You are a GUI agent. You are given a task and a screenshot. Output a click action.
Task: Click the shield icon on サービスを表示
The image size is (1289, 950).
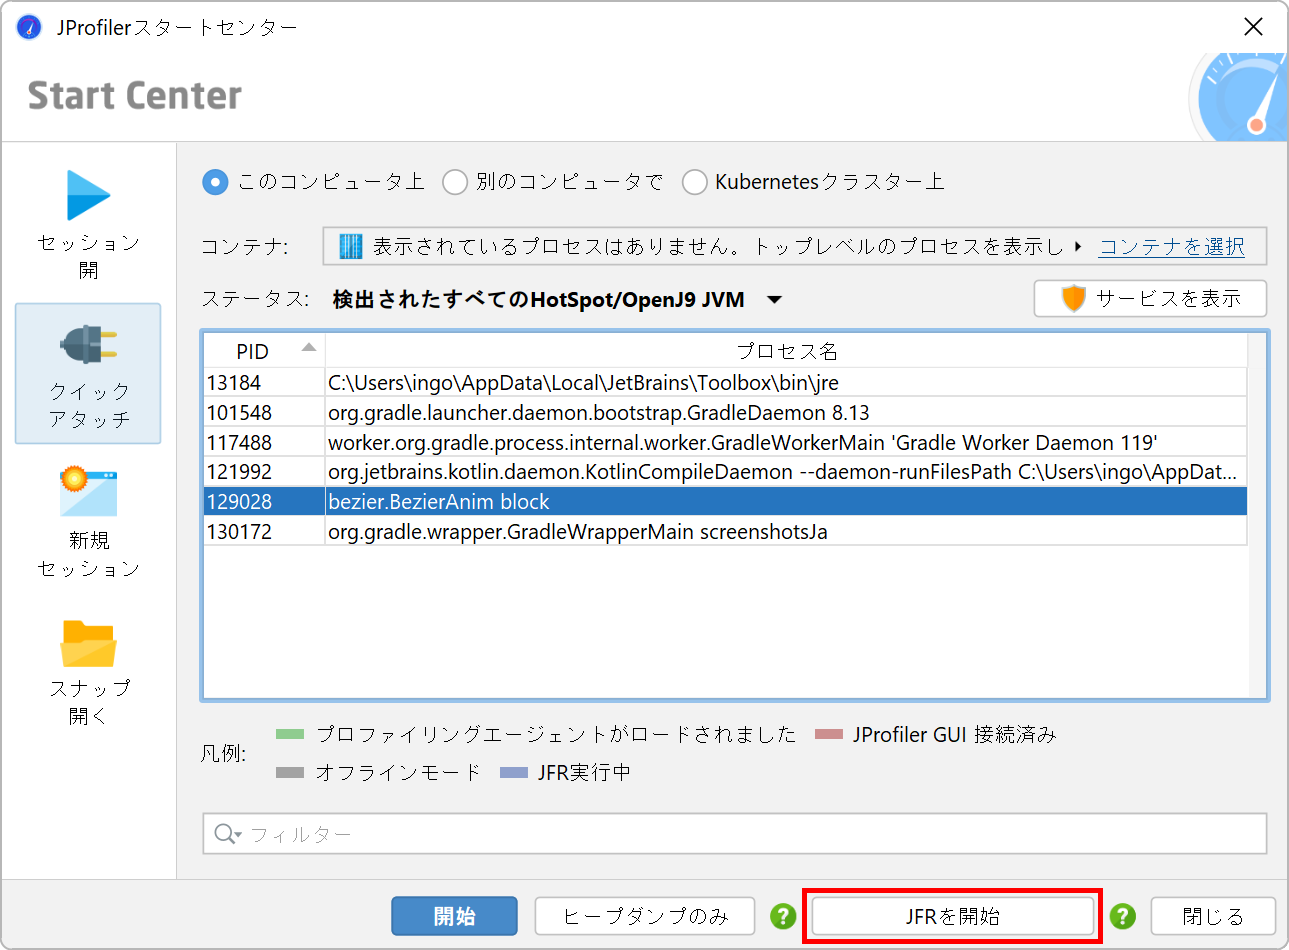[1073, 298]
